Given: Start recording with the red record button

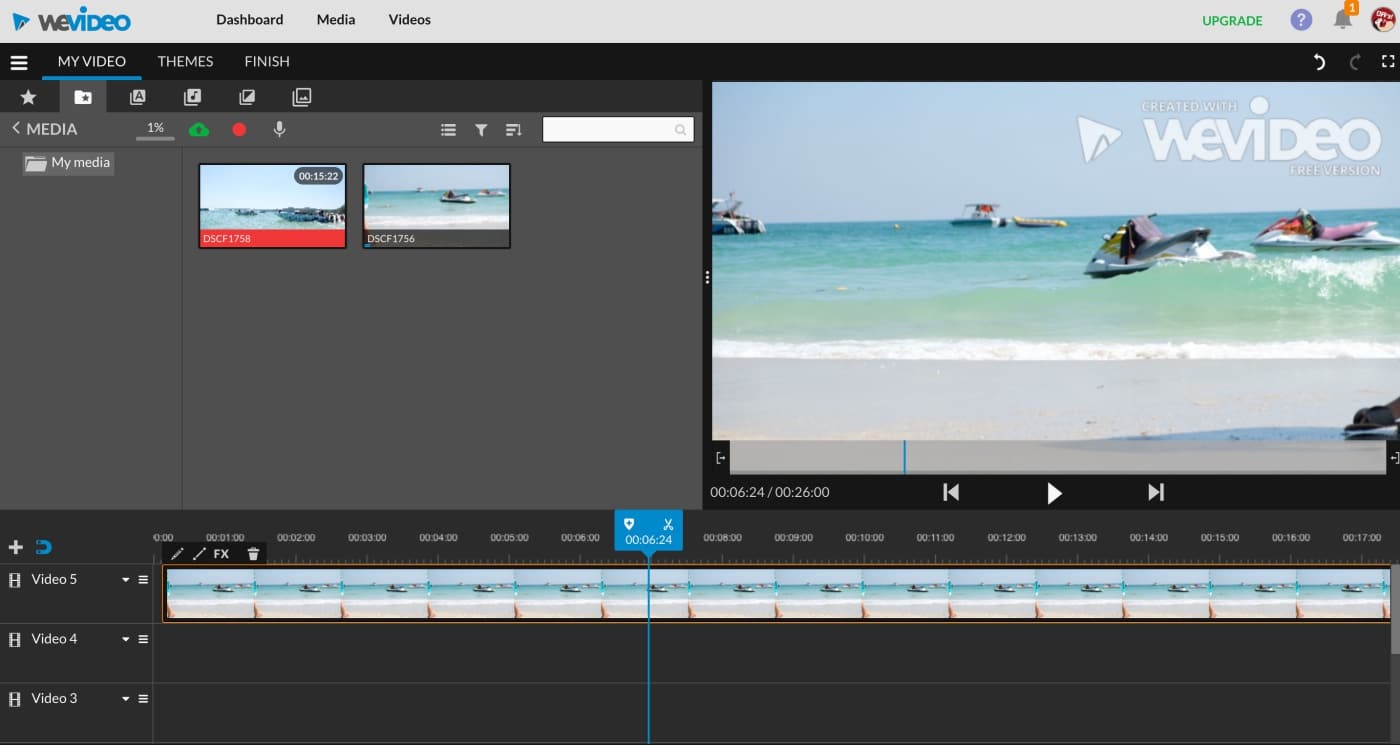Looking at the screenshot, I should point(239,129).
